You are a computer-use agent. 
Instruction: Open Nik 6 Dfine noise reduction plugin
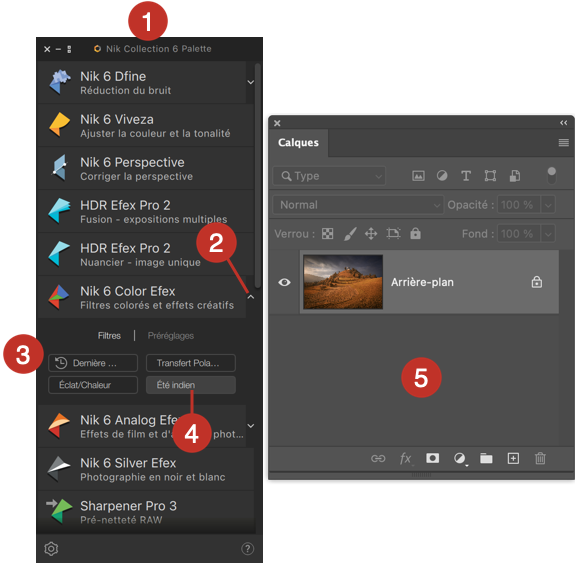point(142,83)
